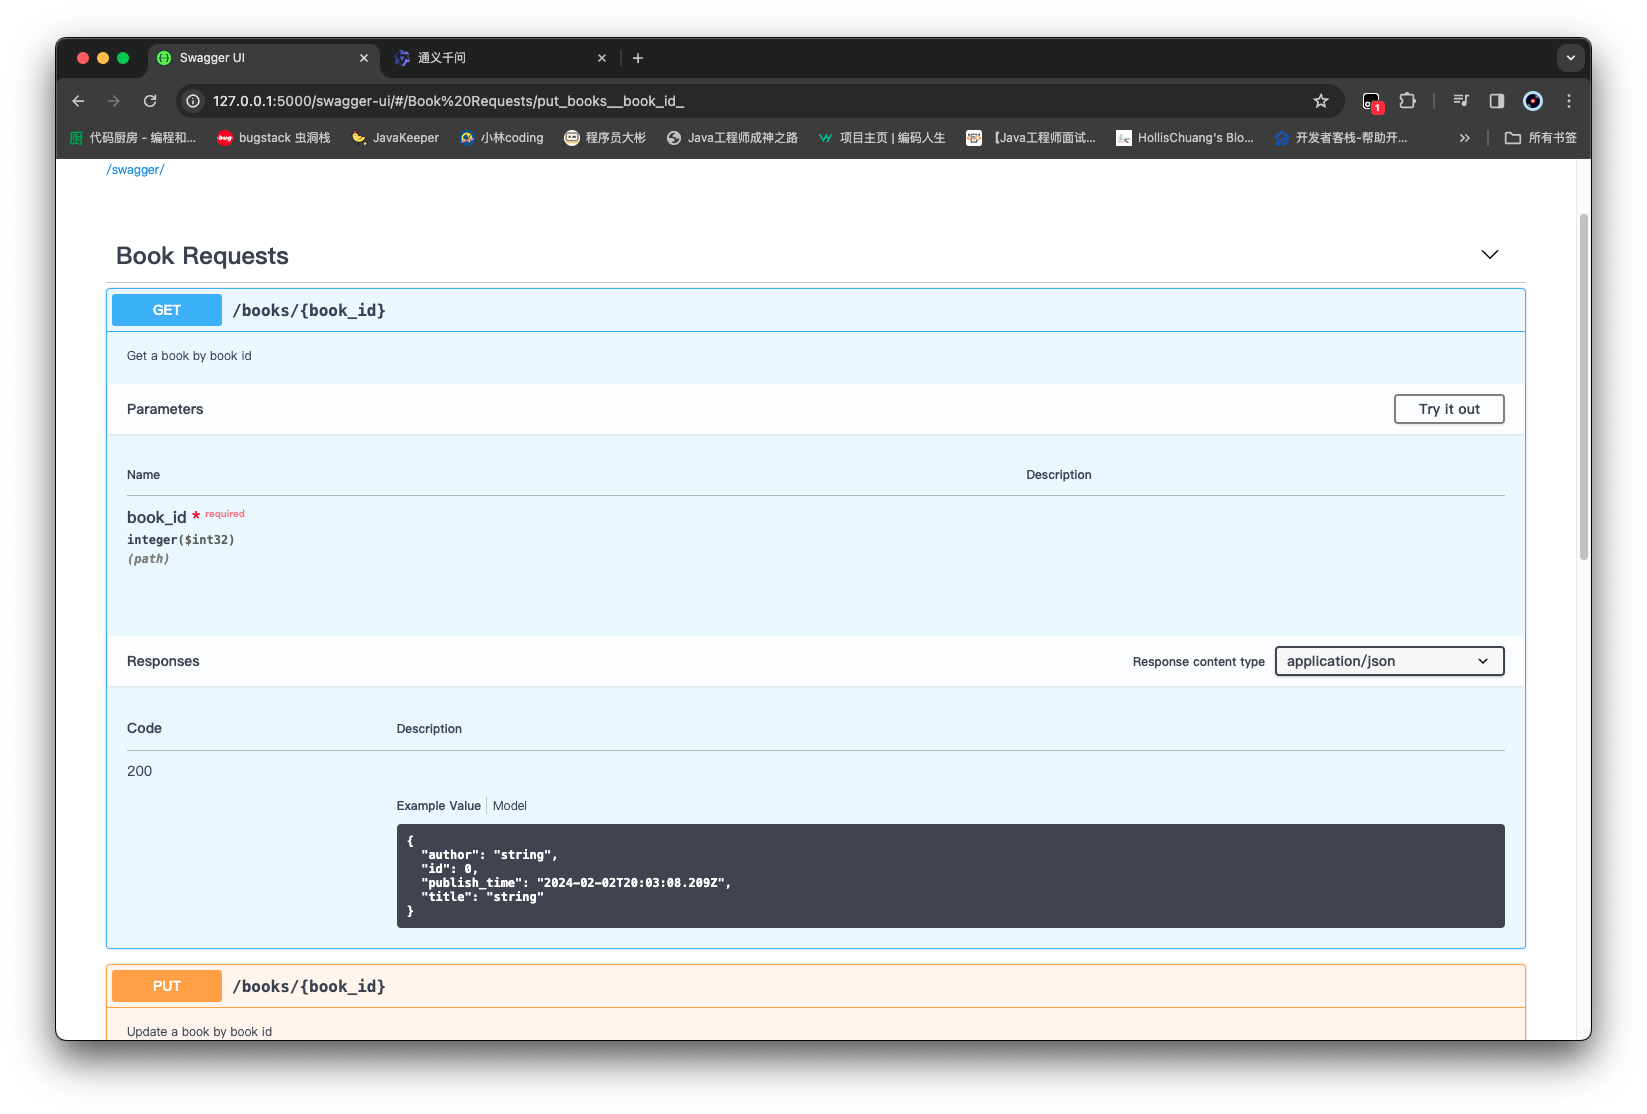Open the 项目主页 | 编码人生 bookmark
The height and width of the screenshot is (1114, 1647).
tap(881, 138)
